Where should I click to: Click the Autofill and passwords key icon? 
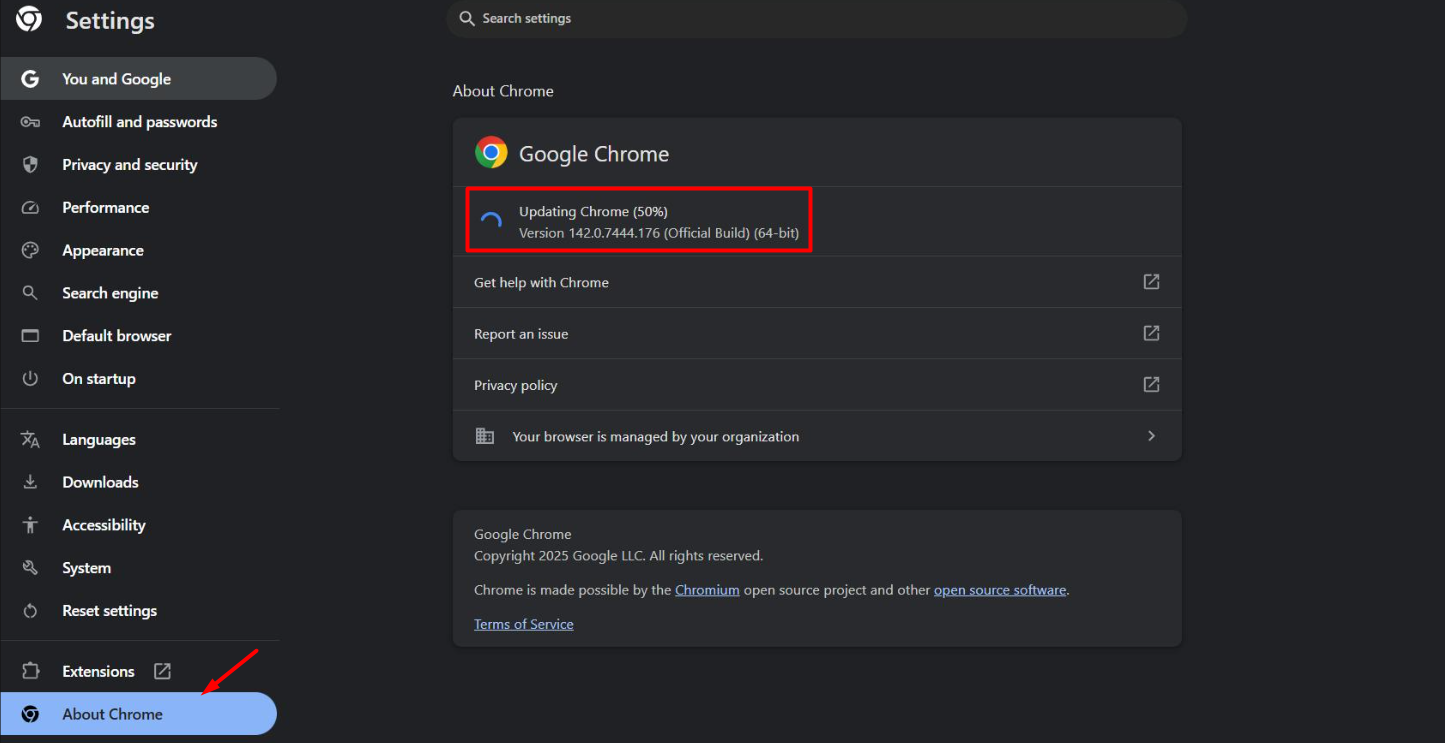tap(30, 122)
